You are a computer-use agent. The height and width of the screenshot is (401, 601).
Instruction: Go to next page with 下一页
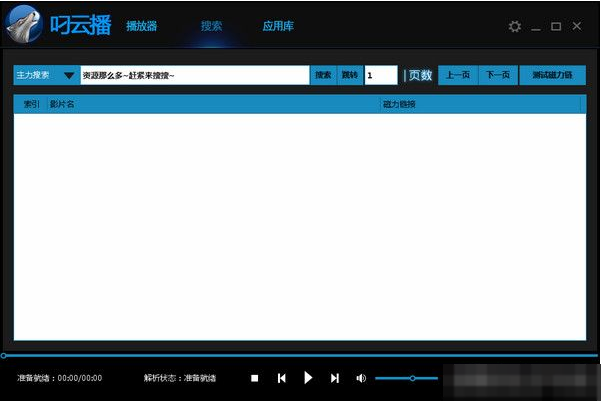(497, 75)
